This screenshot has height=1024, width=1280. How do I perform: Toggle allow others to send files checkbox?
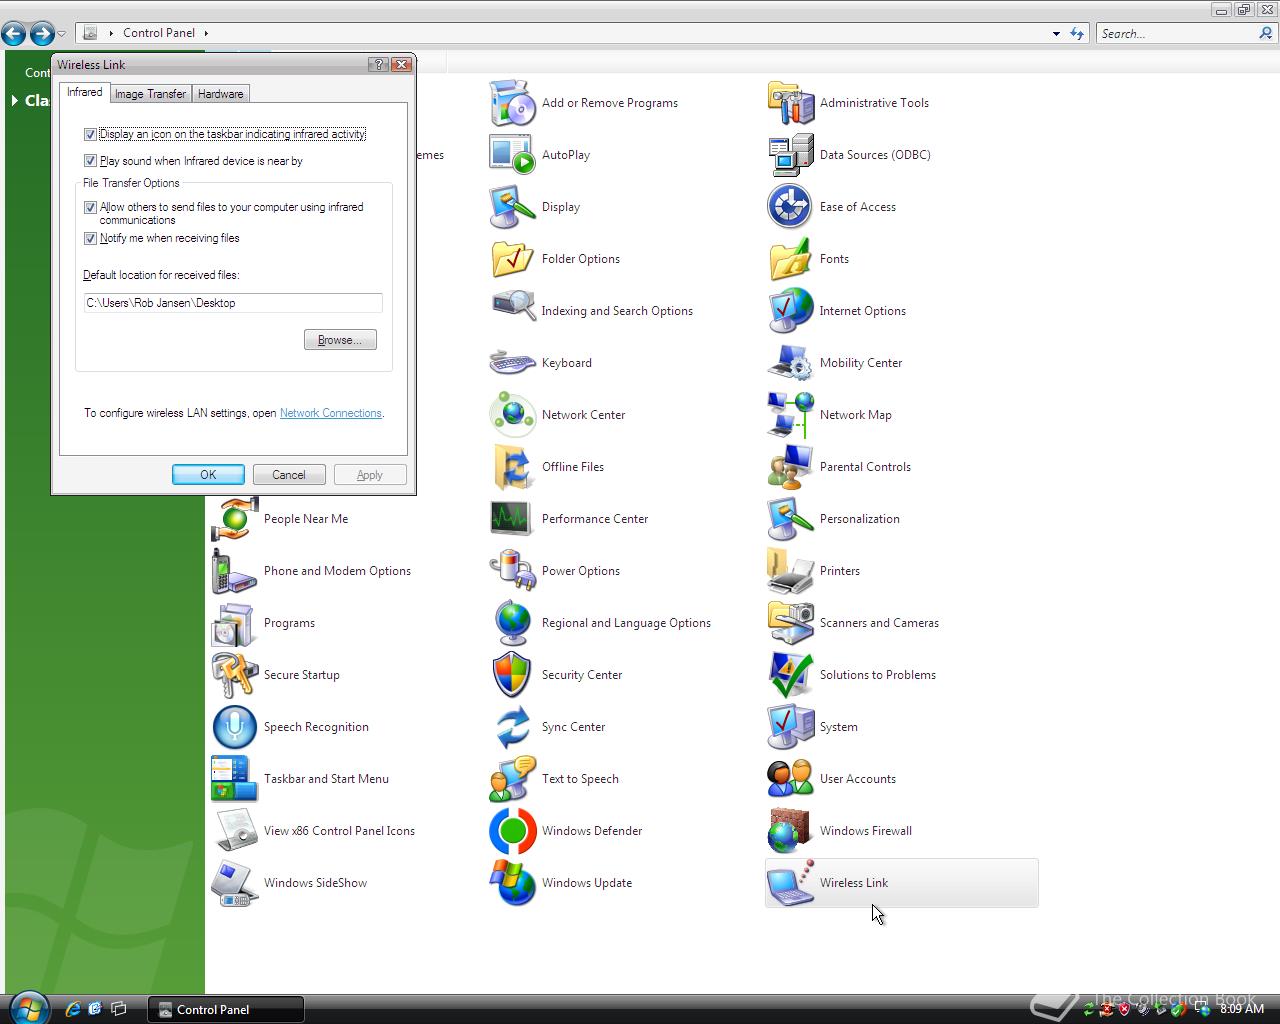click(x=90, y=208)
